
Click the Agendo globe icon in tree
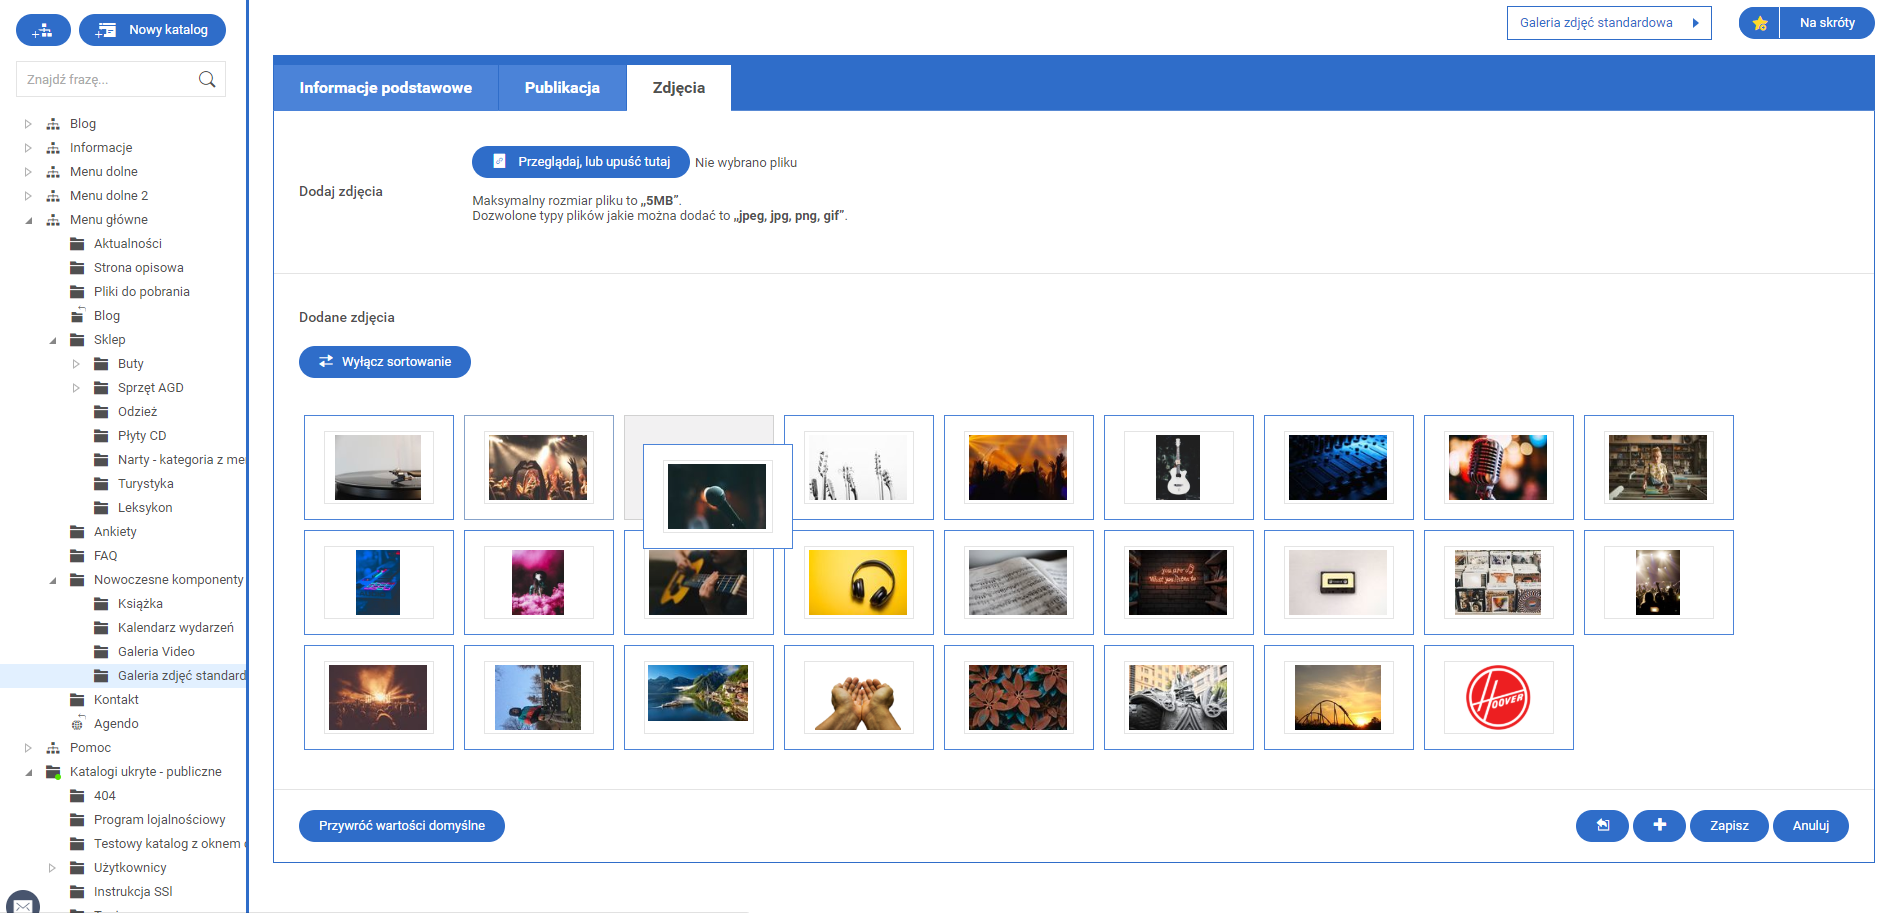(x=77, y=724)
